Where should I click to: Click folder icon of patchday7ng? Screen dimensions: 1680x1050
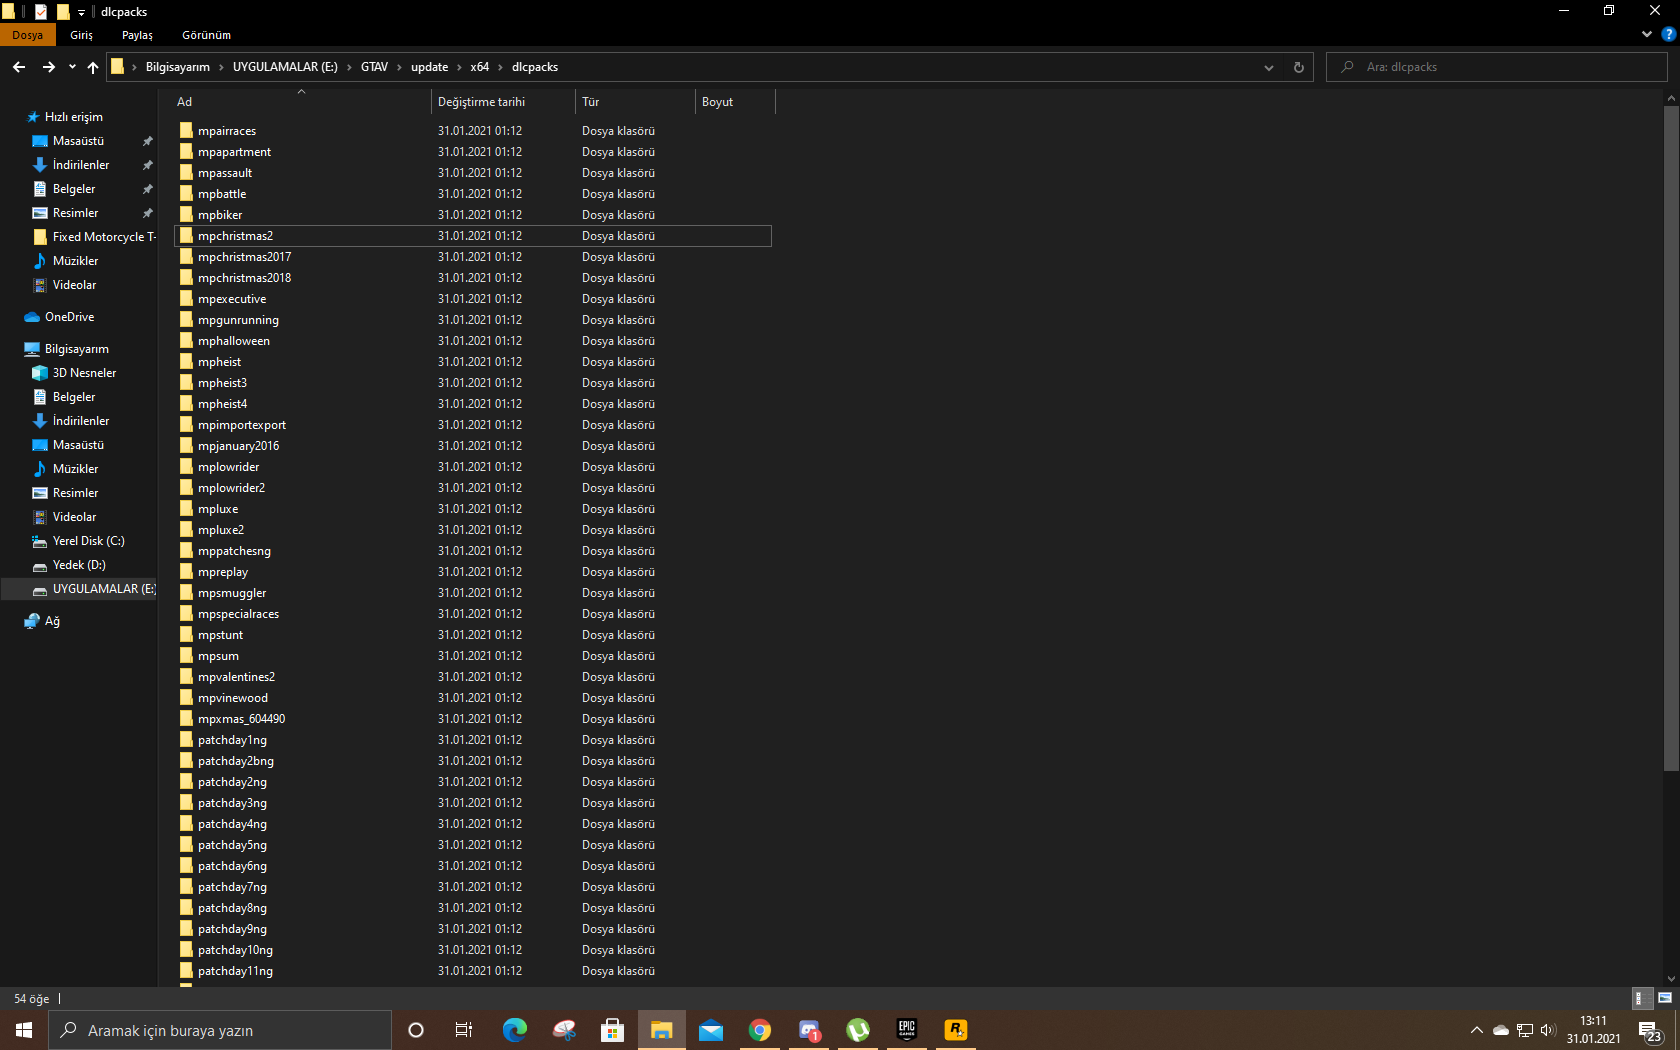[x=186, y=887]
